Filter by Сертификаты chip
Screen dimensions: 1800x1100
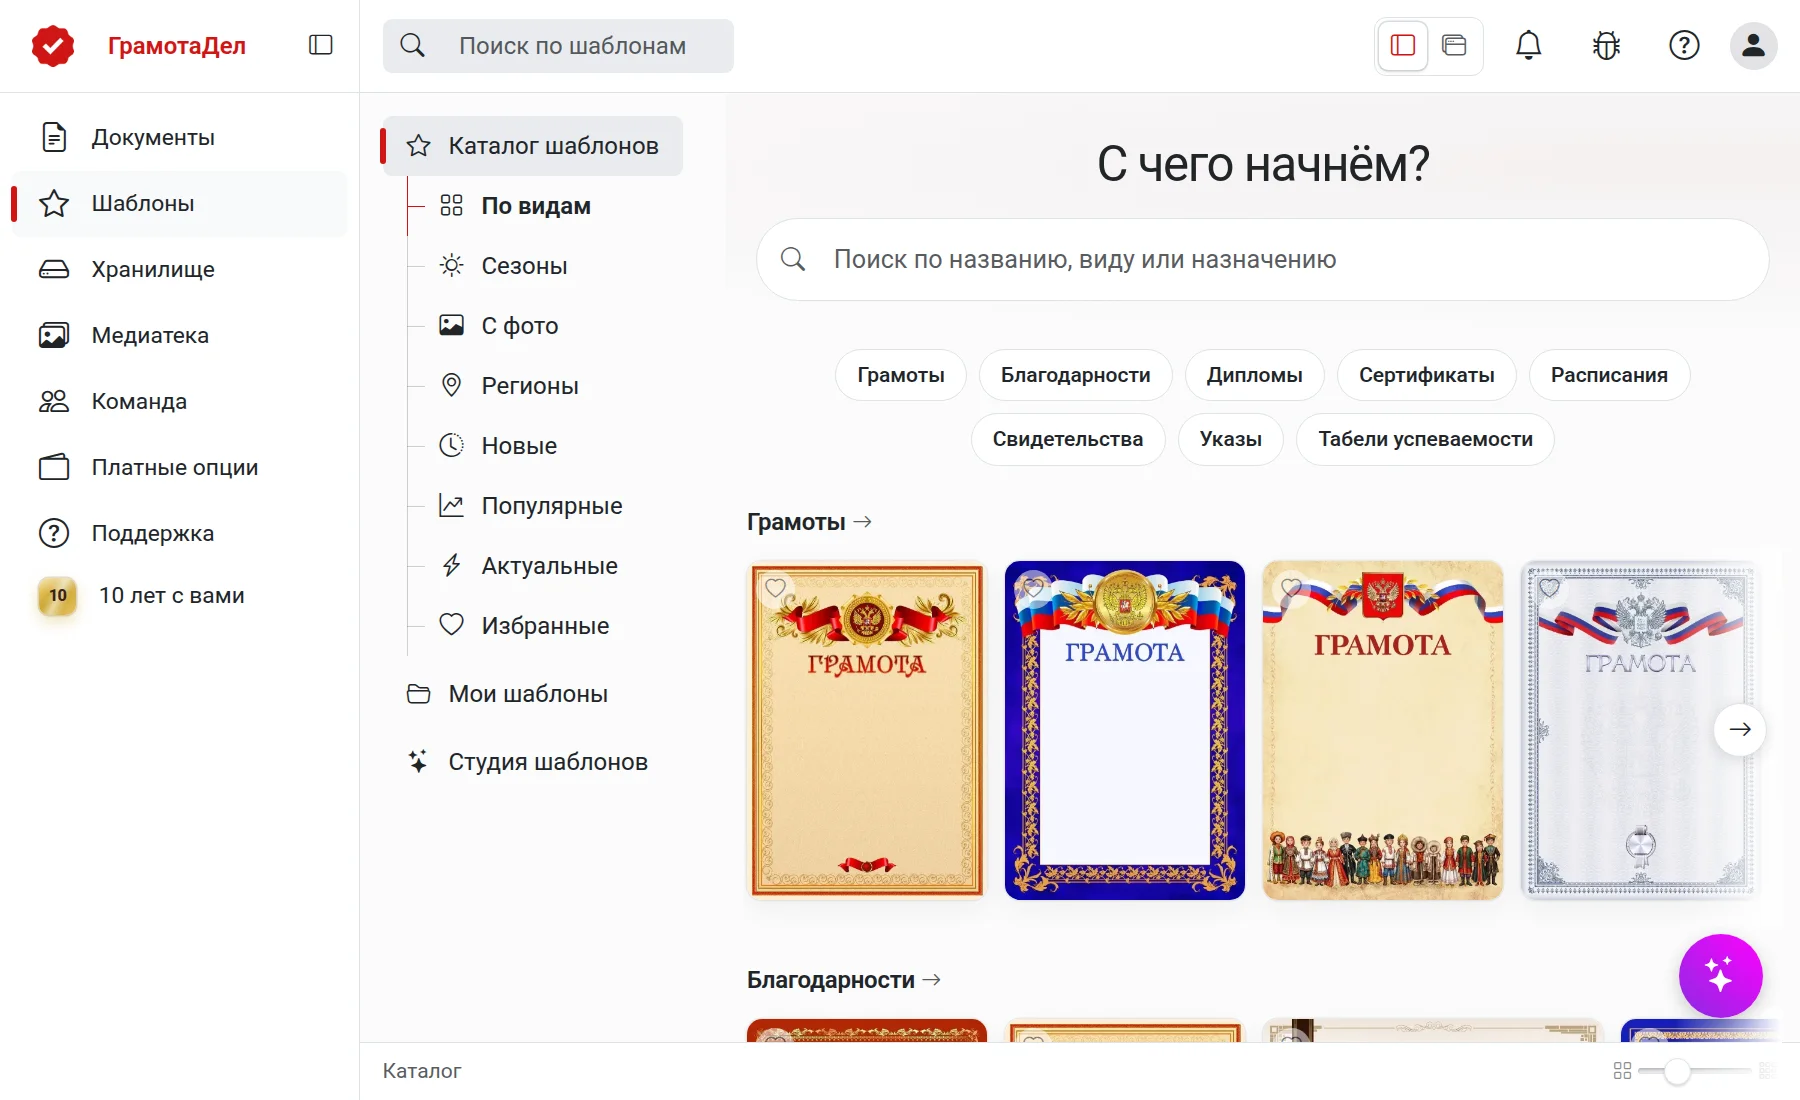pyautogui.click(x=1427, y=375)
